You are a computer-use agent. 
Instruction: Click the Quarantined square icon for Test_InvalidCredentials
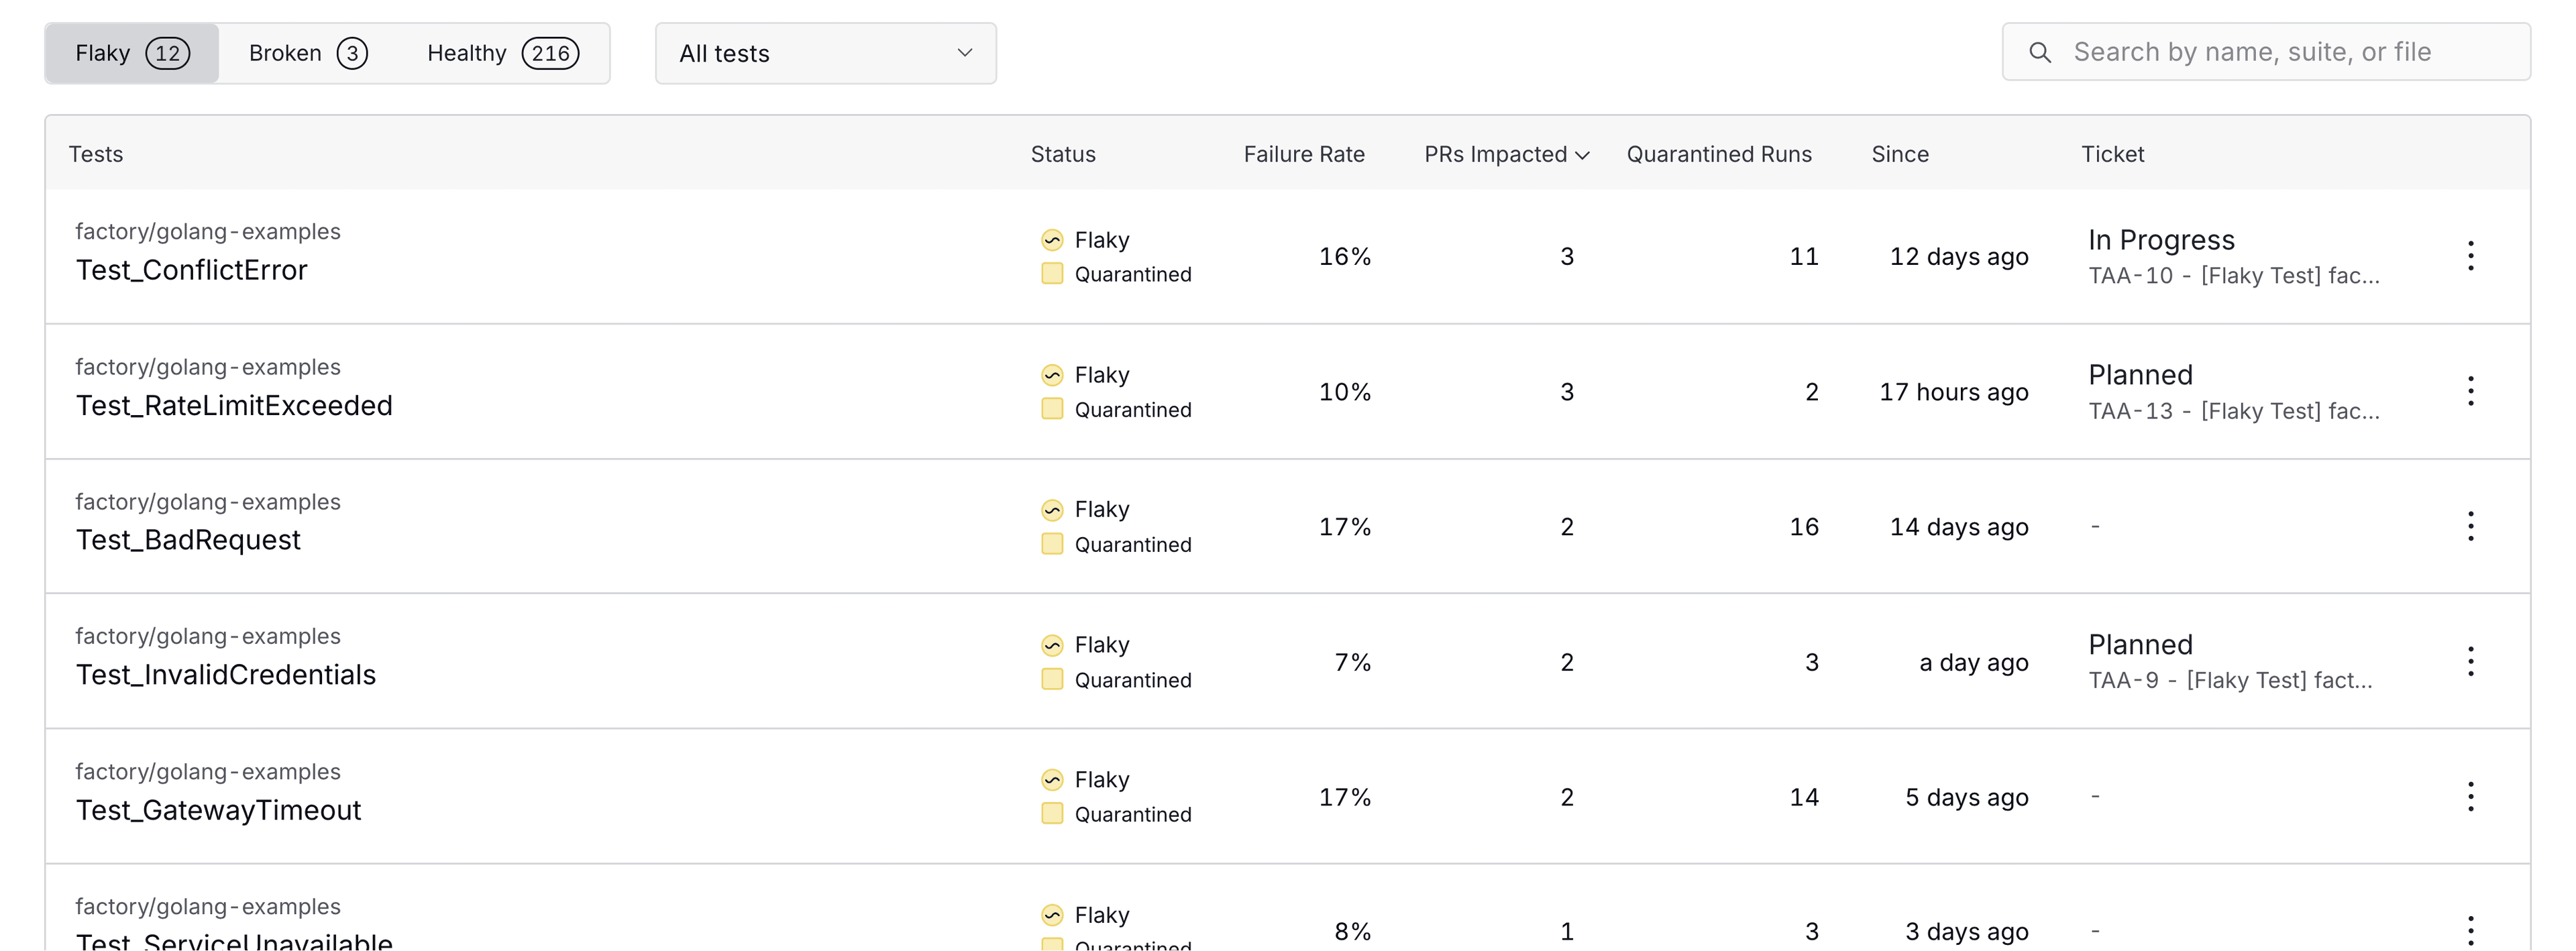1052,679
